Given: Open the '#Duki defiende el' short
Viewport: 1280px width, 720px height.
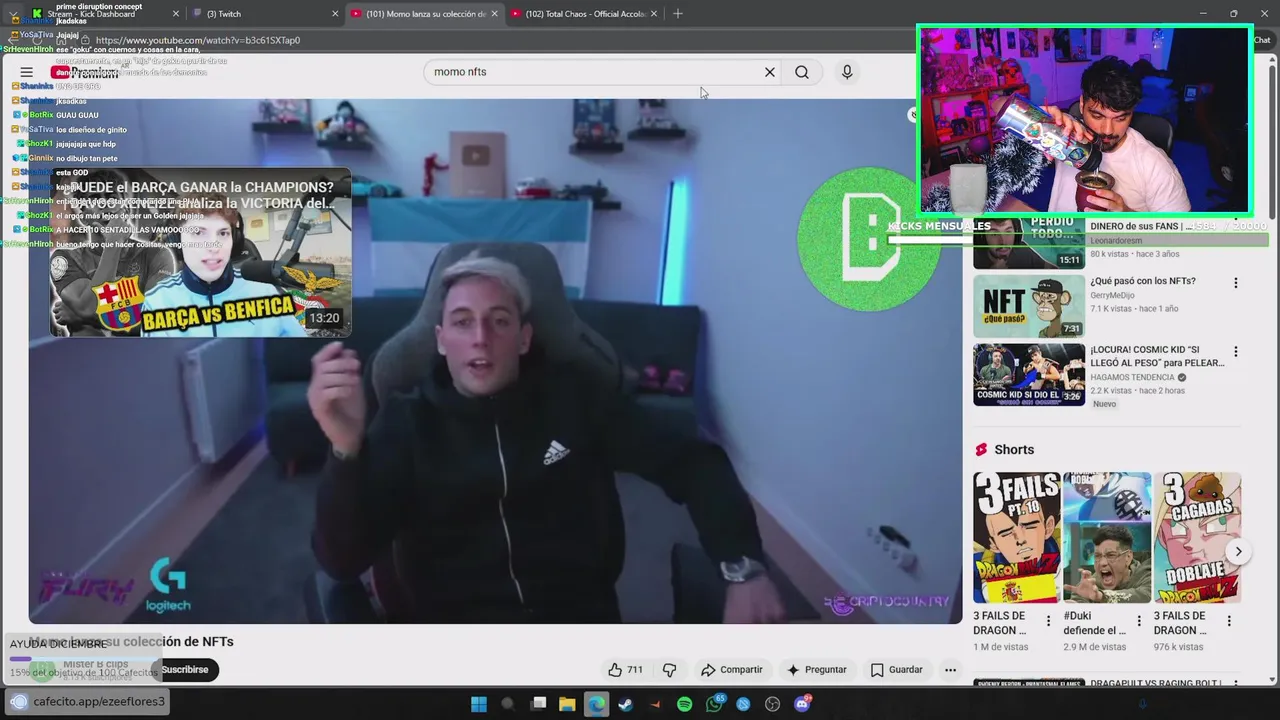Looking at the screenshot, I should click(x=1107, y=538).
